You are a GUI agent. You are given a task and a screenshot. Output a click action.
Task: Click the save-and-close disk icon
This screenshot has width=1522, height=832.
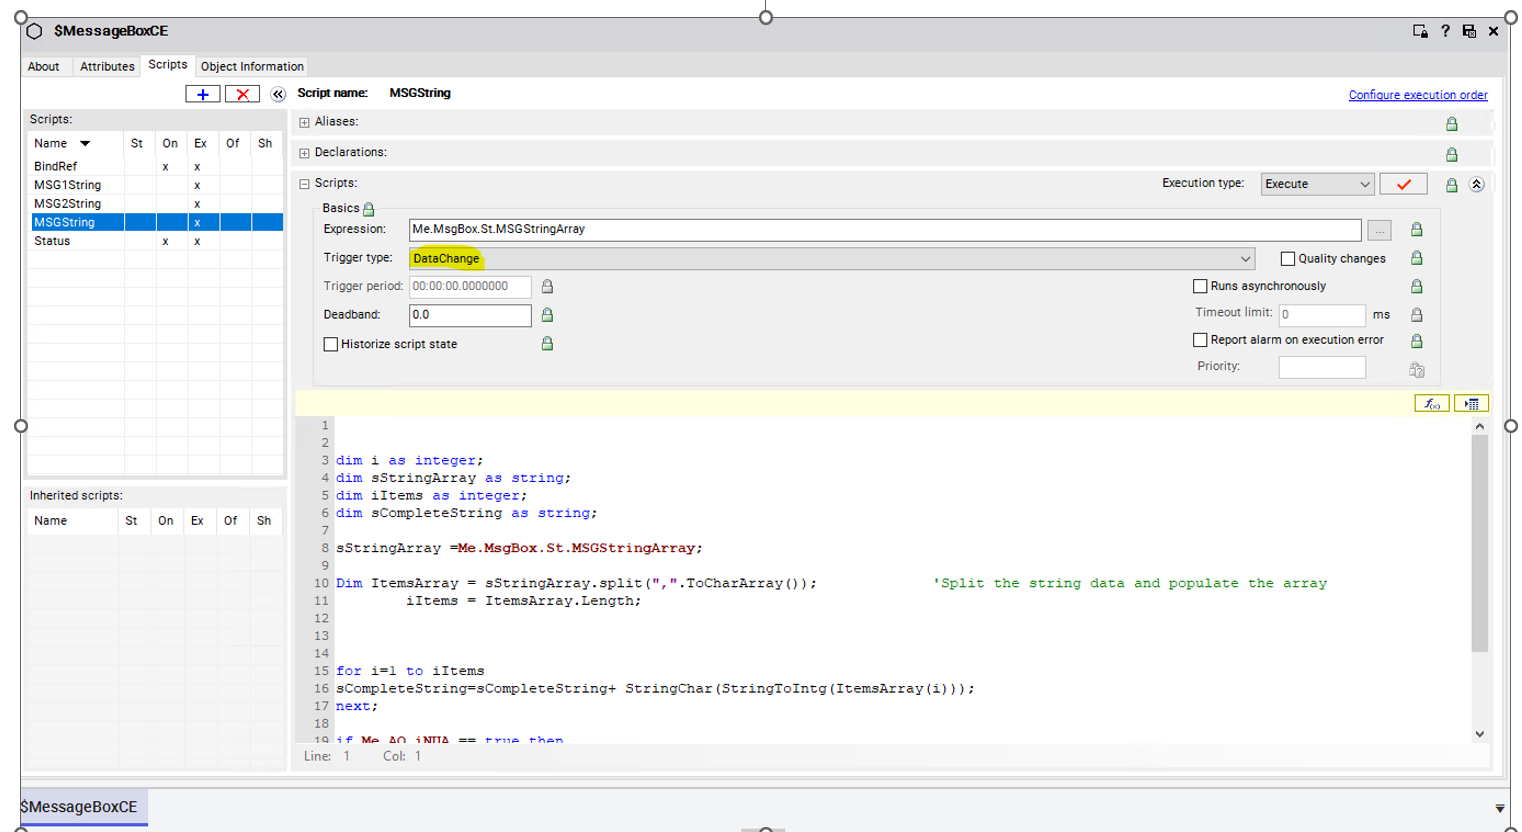click(1469, 31)
